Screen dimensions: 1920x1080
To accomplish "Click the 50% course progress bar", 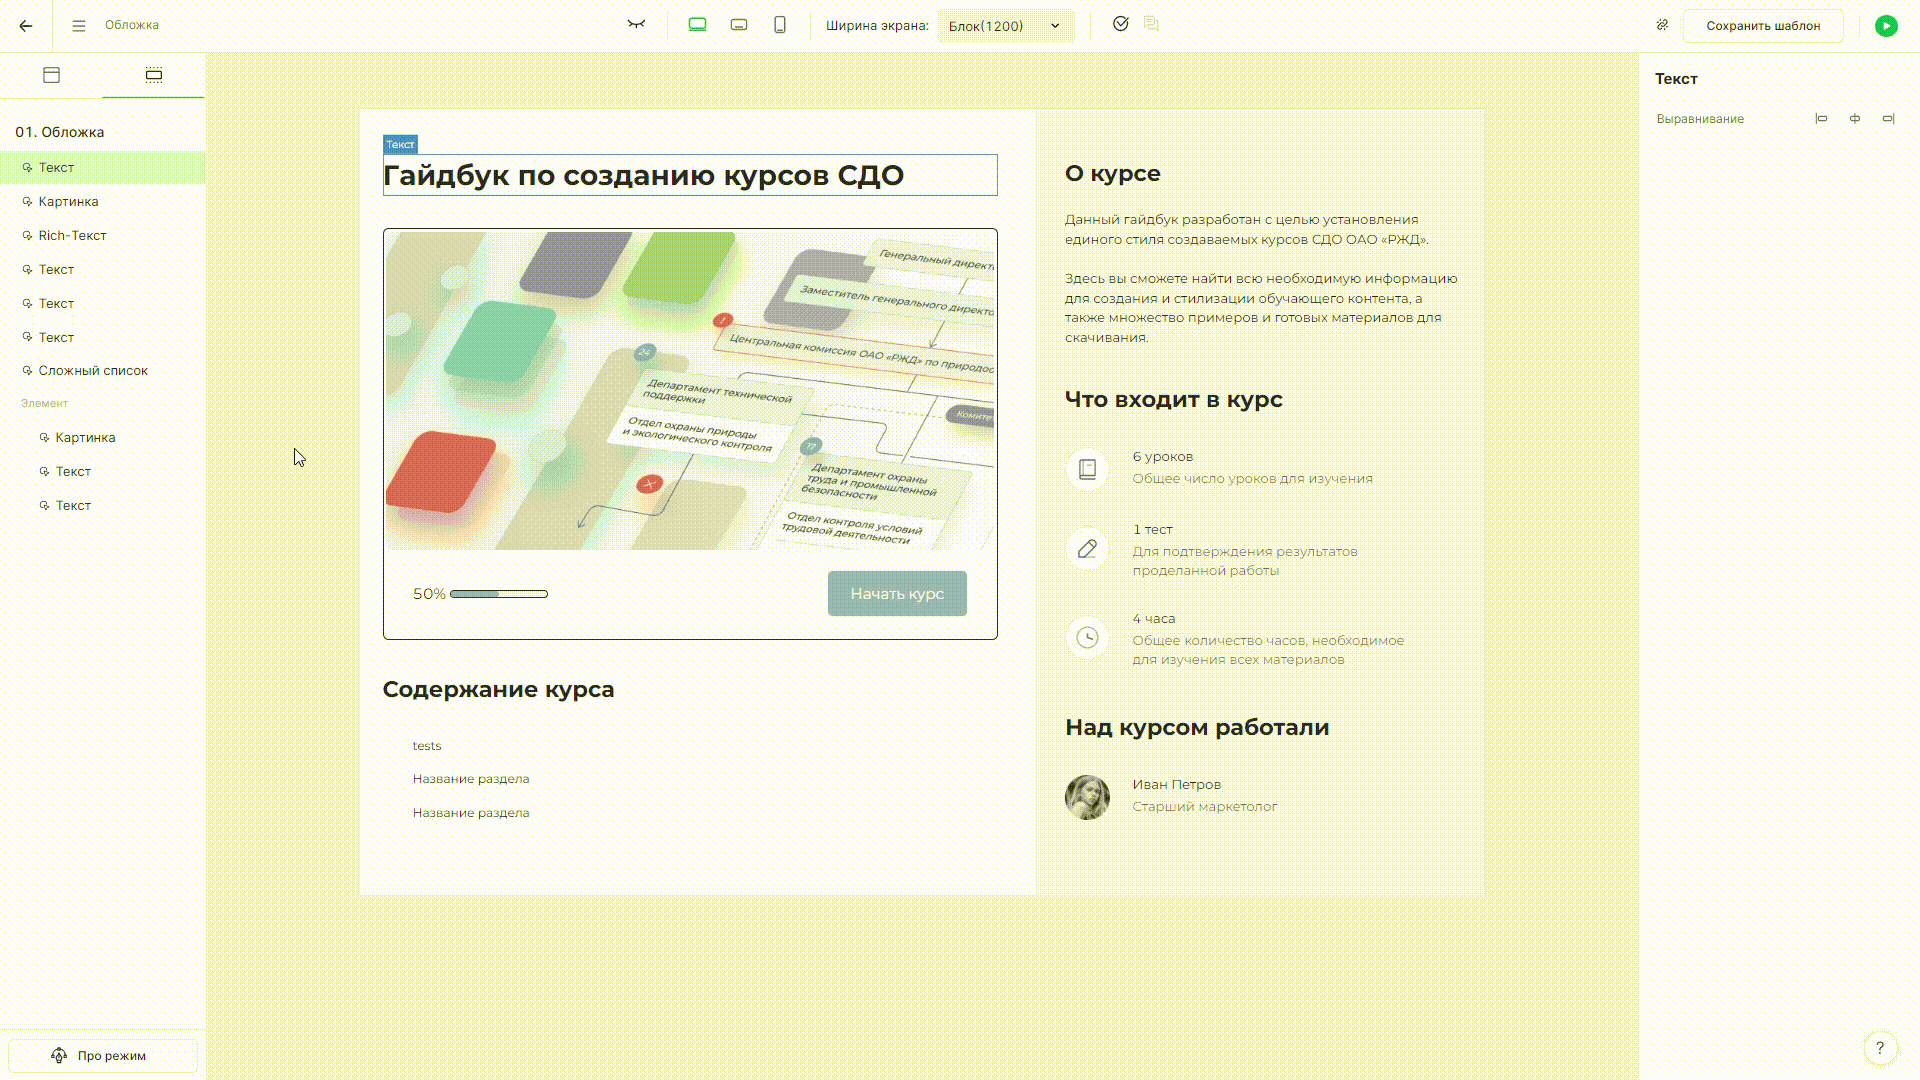I will click(499, 594).
